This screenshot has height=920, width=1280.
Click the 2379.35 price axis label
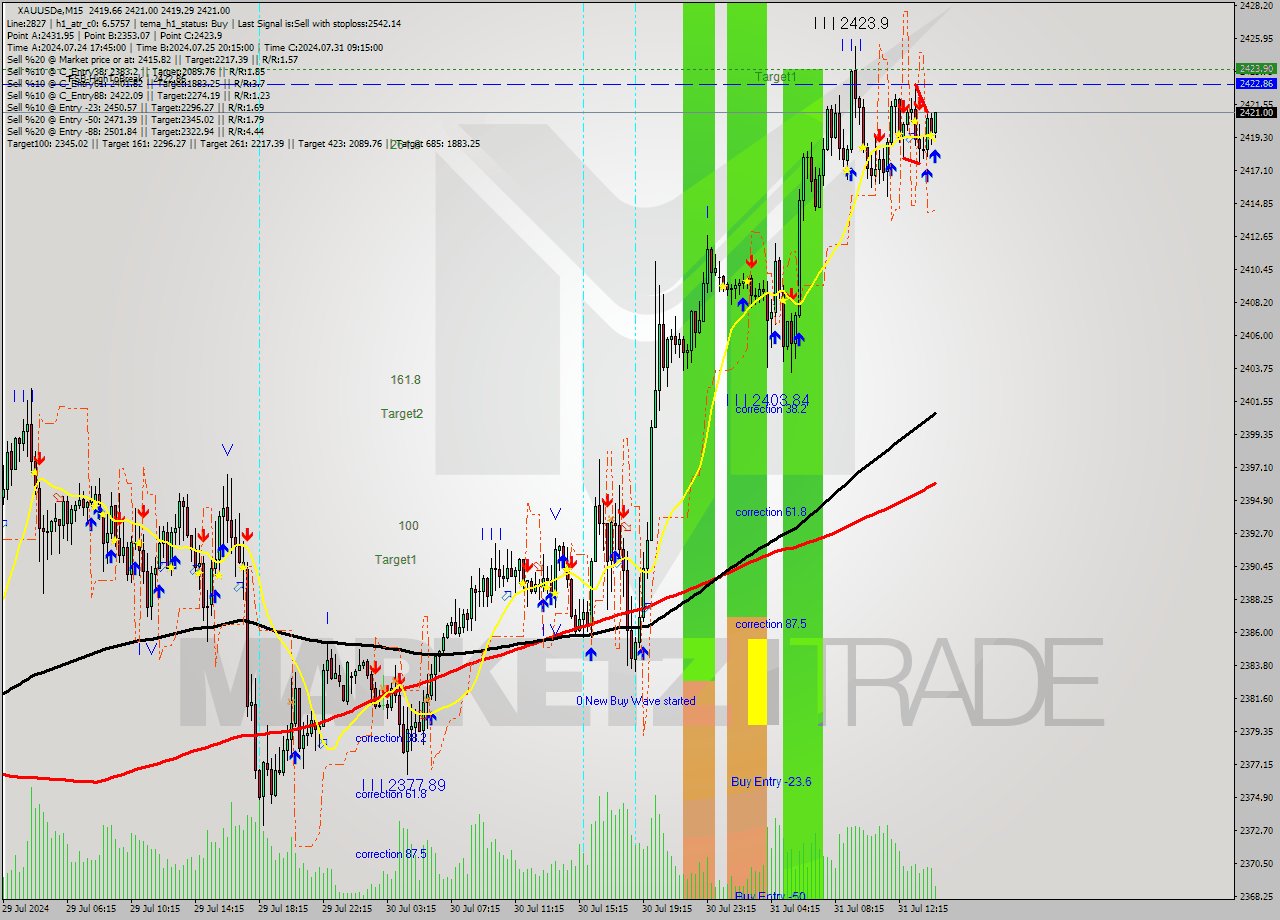click(1255, 731)
